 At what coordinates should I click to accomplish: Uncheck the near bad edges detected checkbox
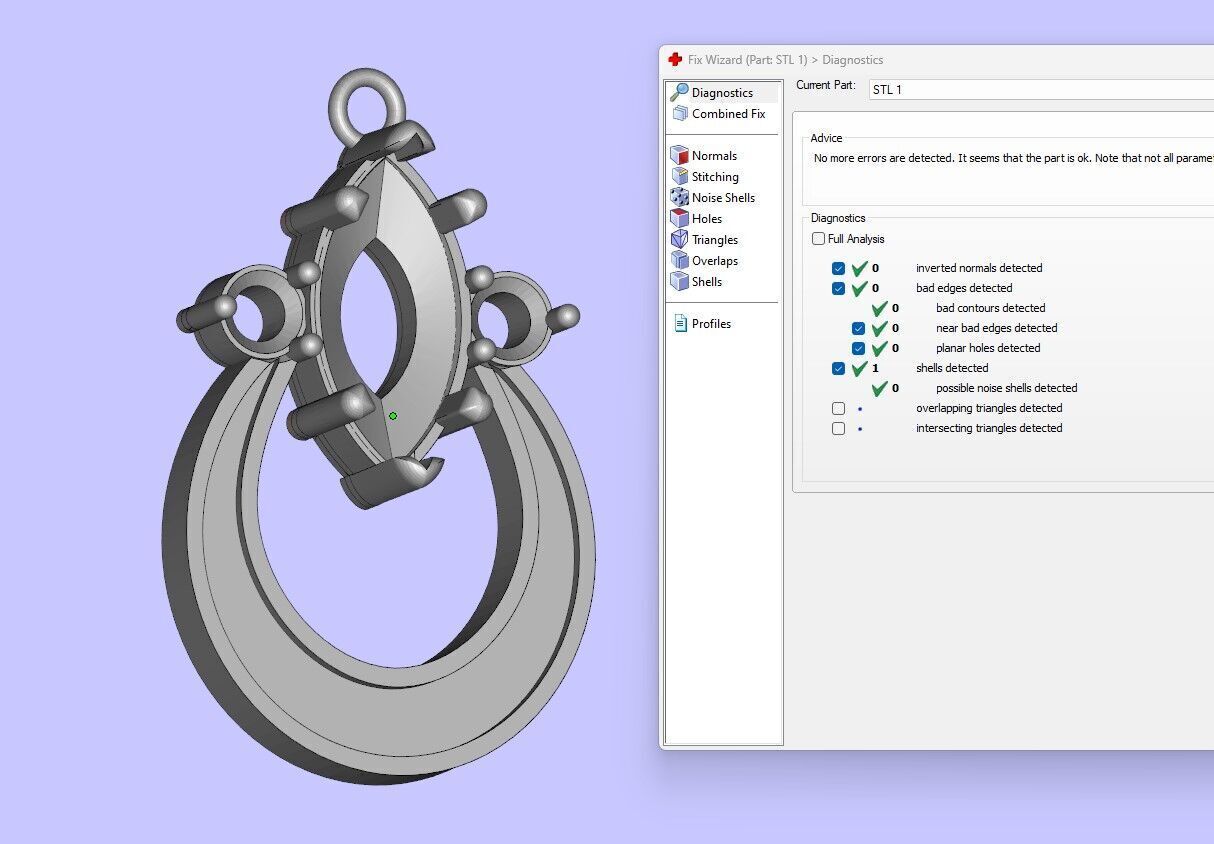click(858, 328)
